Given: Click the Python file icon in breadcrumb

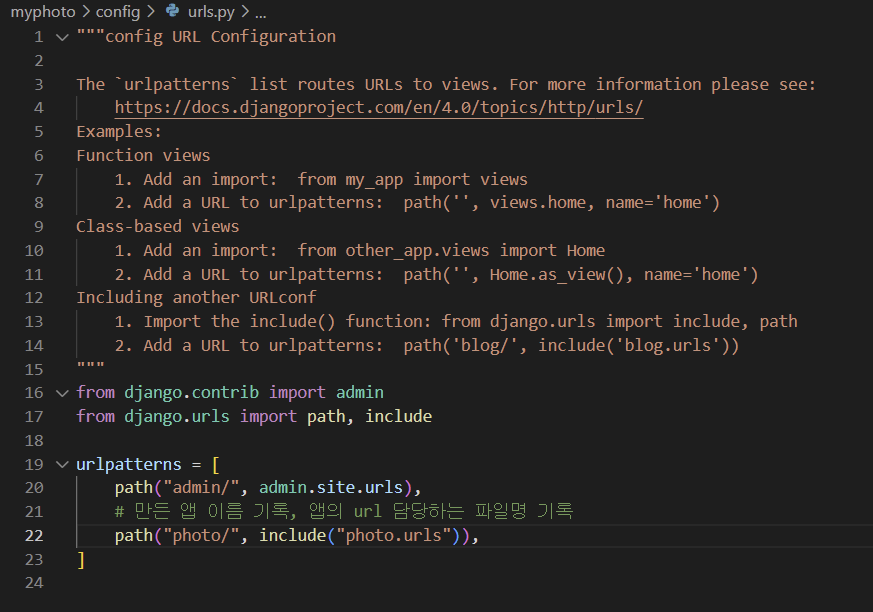Looking at the screenshot, I should [x=173, y=11].
